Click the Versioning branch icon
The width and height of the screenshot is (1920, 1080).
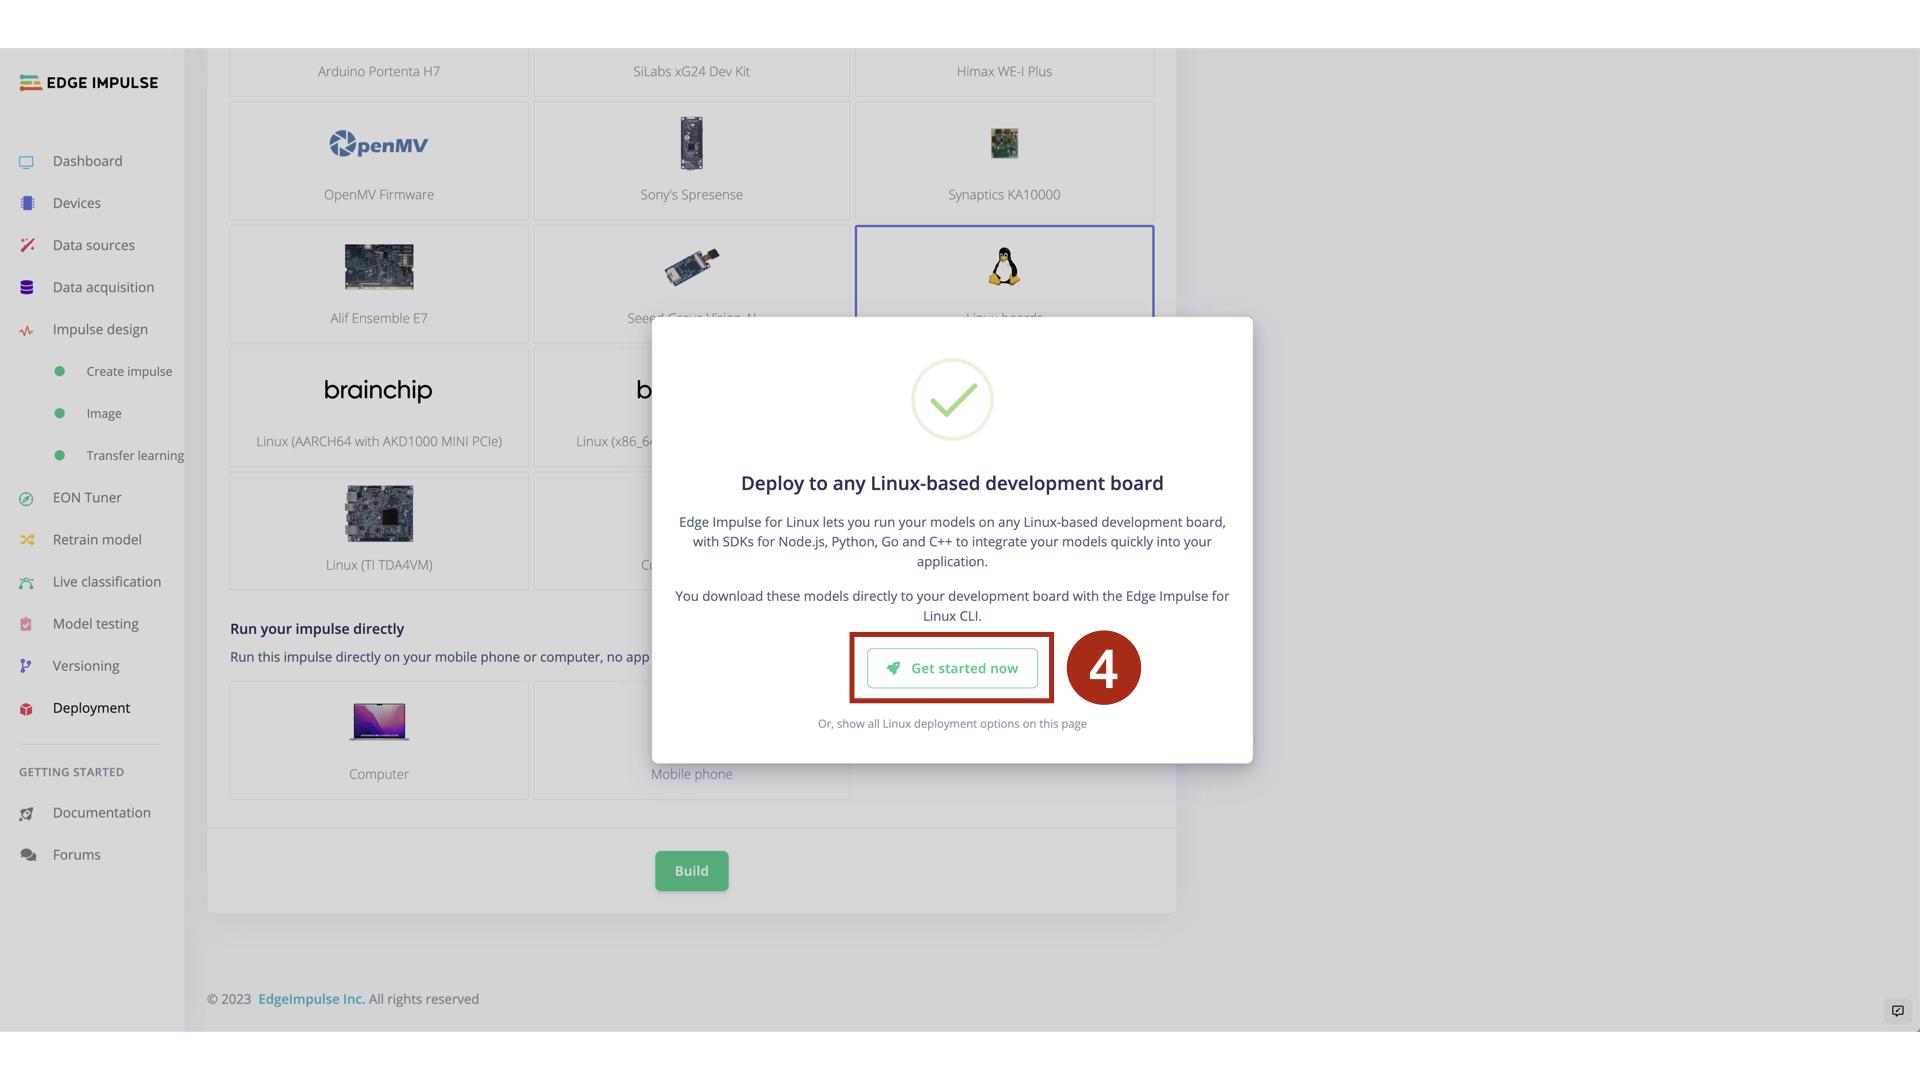tap(27, 666)
